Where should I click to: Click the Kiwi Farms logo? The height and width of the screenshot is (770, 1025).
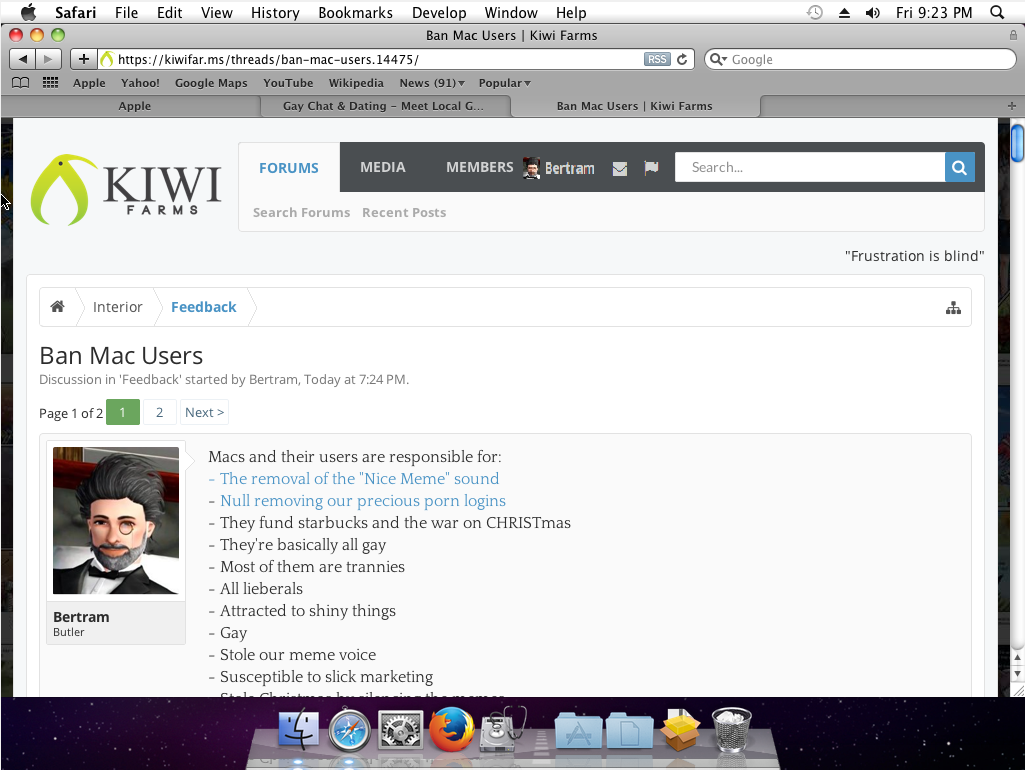(126, 190)
